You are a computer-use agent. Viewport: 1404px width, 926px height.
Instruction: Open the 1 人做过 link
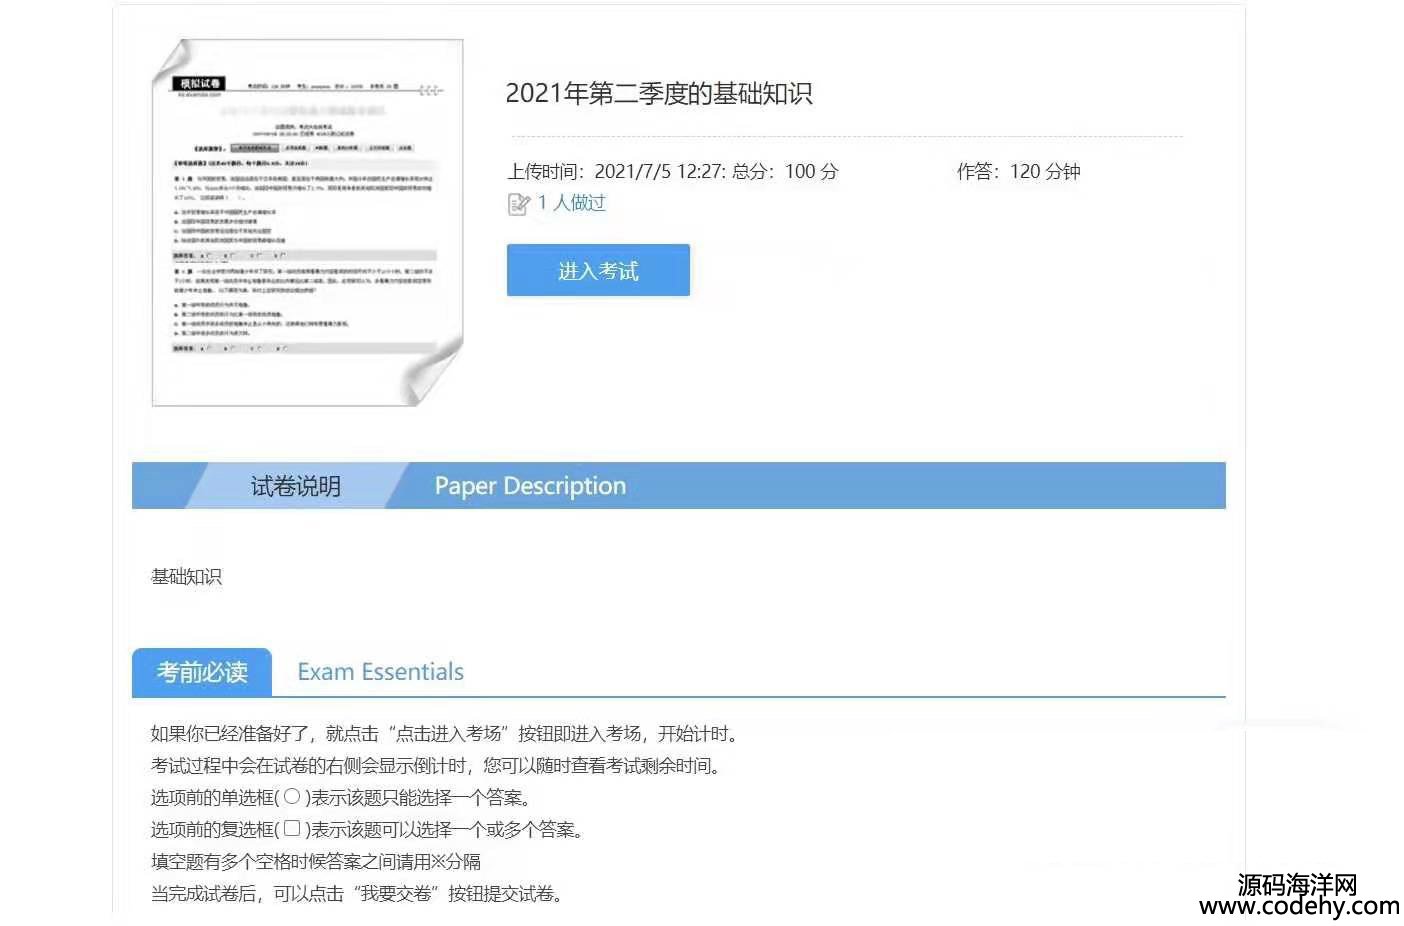[572, 203]
